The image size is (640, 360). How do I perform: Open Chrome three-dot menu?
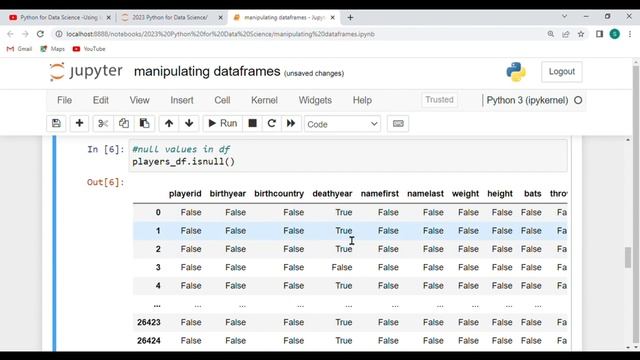point(630,34)
